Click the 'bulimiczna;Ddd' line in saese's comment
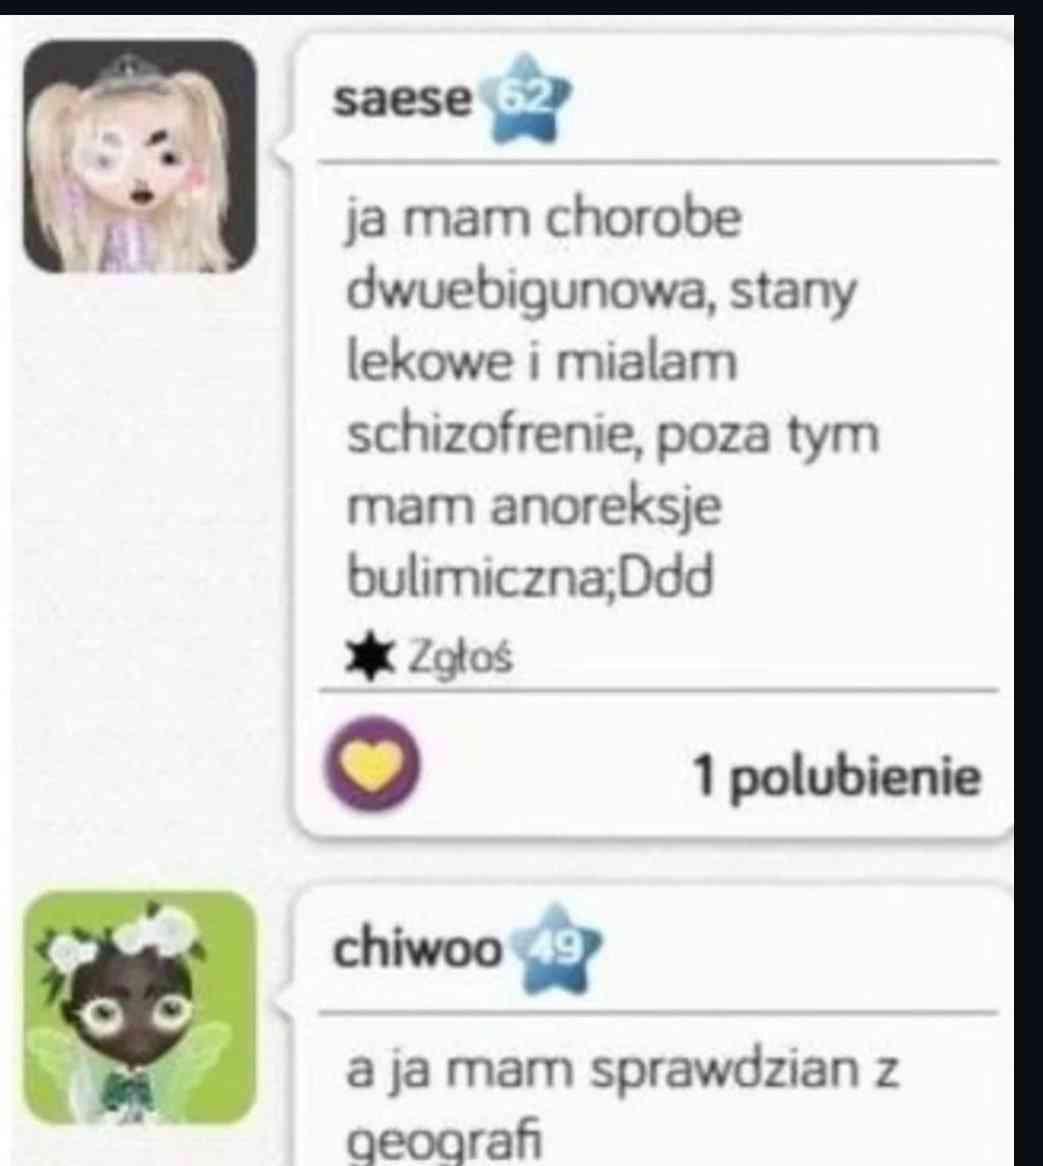The height and width of the screenshot is (1166, 1043). [x=530, y=577]
